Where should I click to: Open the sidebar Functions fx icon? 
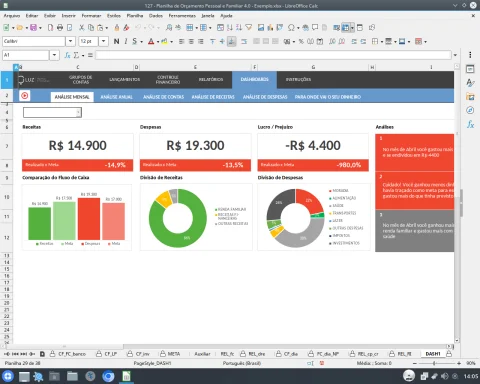point(470,124)
